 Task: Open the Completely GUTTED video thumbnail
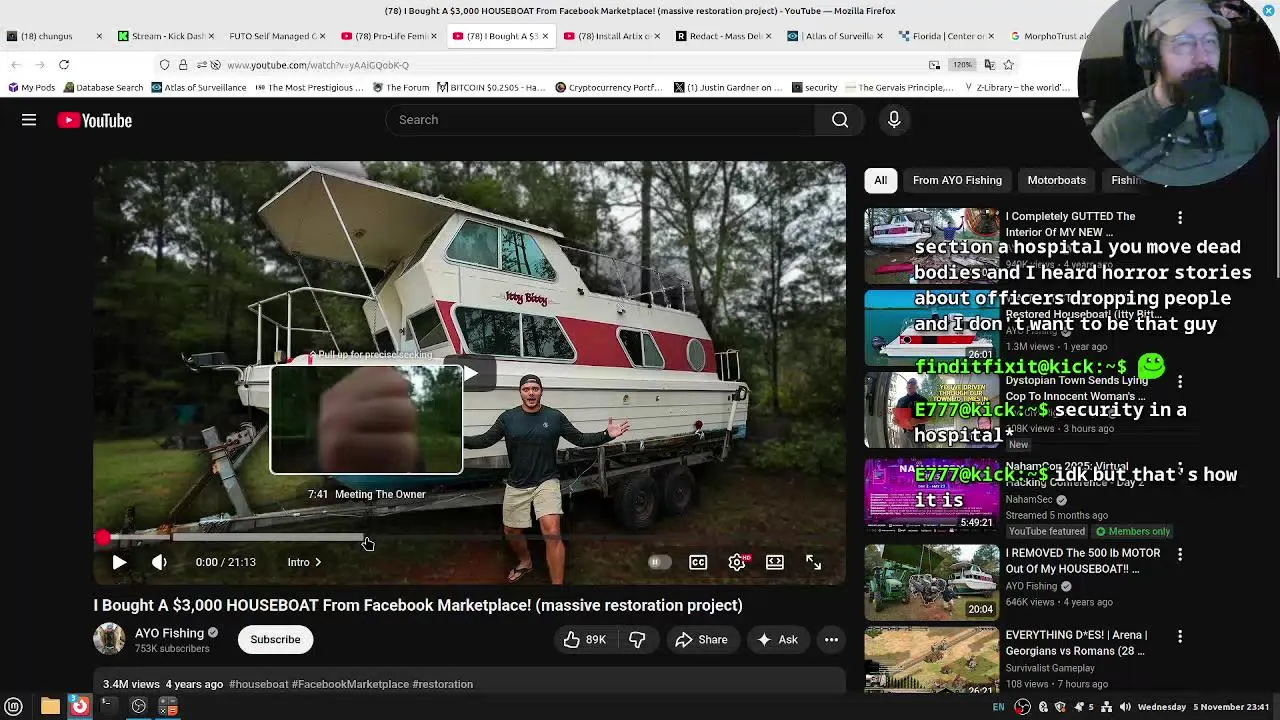click(932, 246)
